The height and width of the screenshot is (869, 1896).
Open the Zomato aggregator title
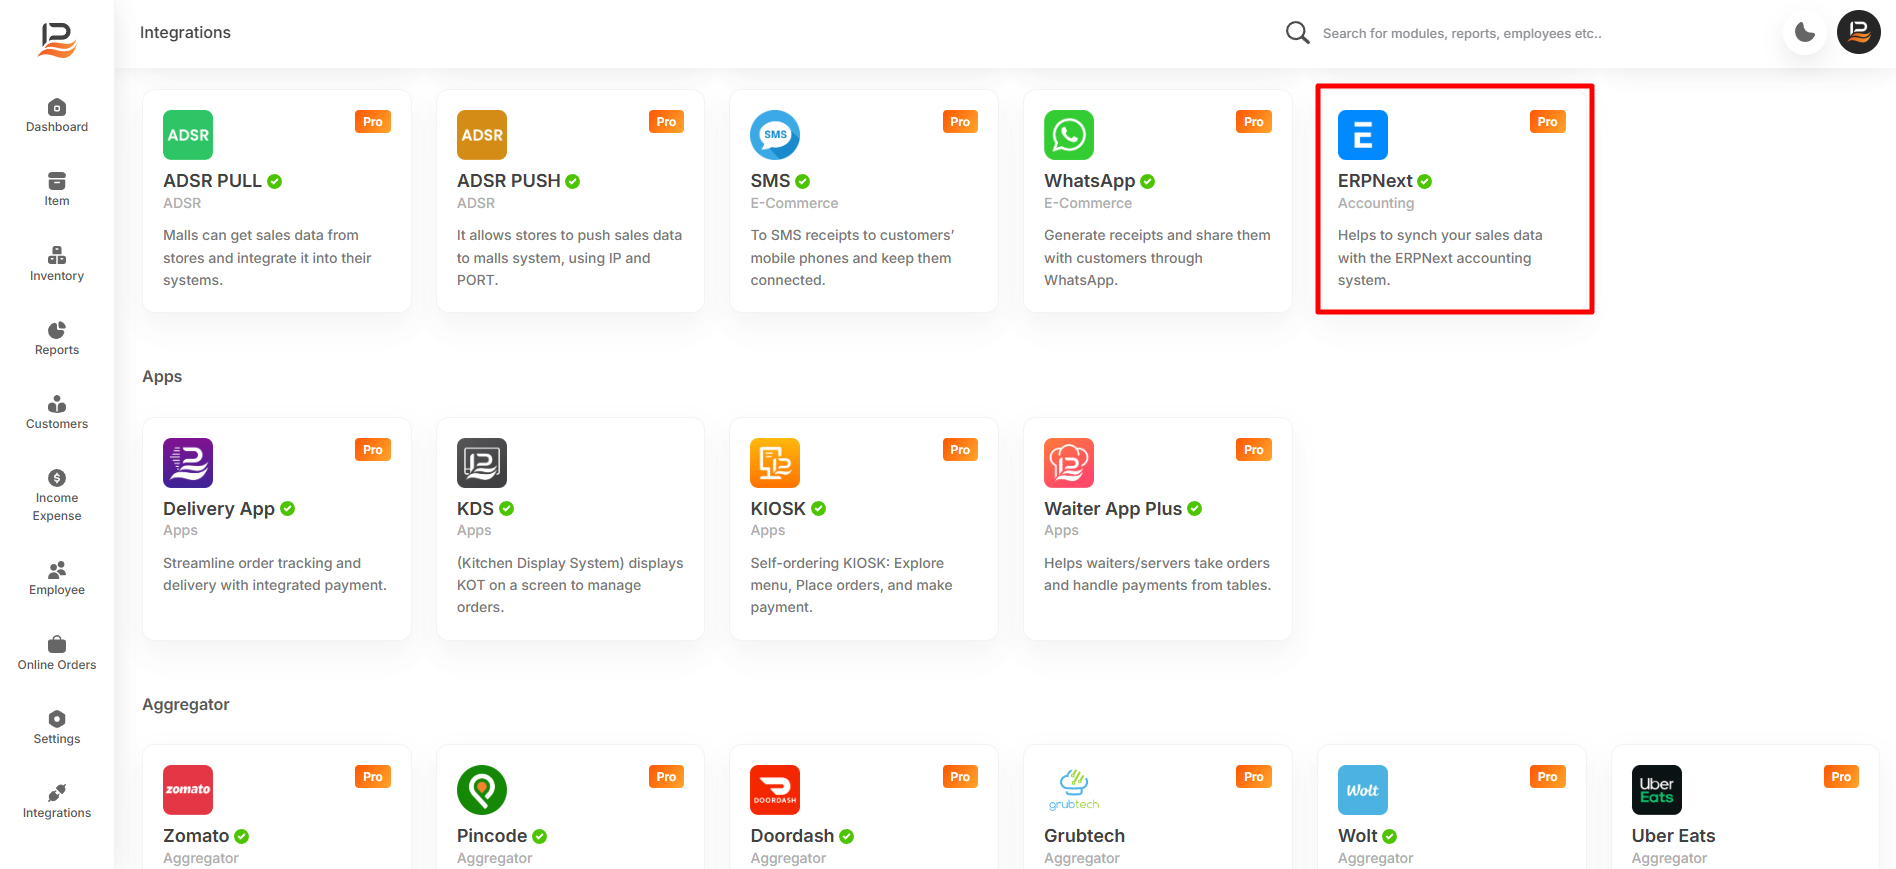[x=196, y=836]
